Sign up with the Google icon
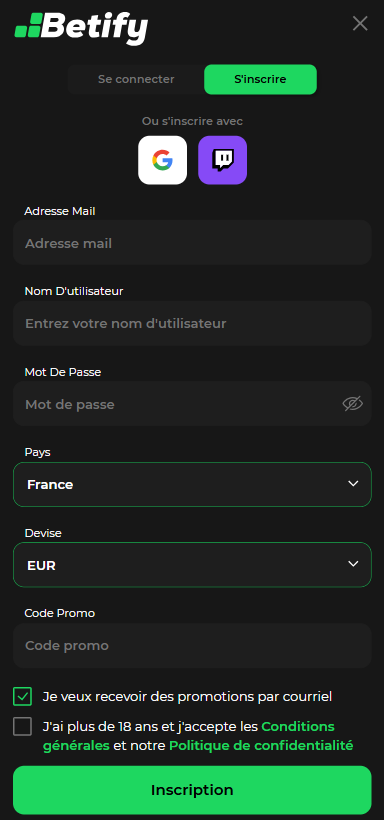 click(x=162, y=160)
